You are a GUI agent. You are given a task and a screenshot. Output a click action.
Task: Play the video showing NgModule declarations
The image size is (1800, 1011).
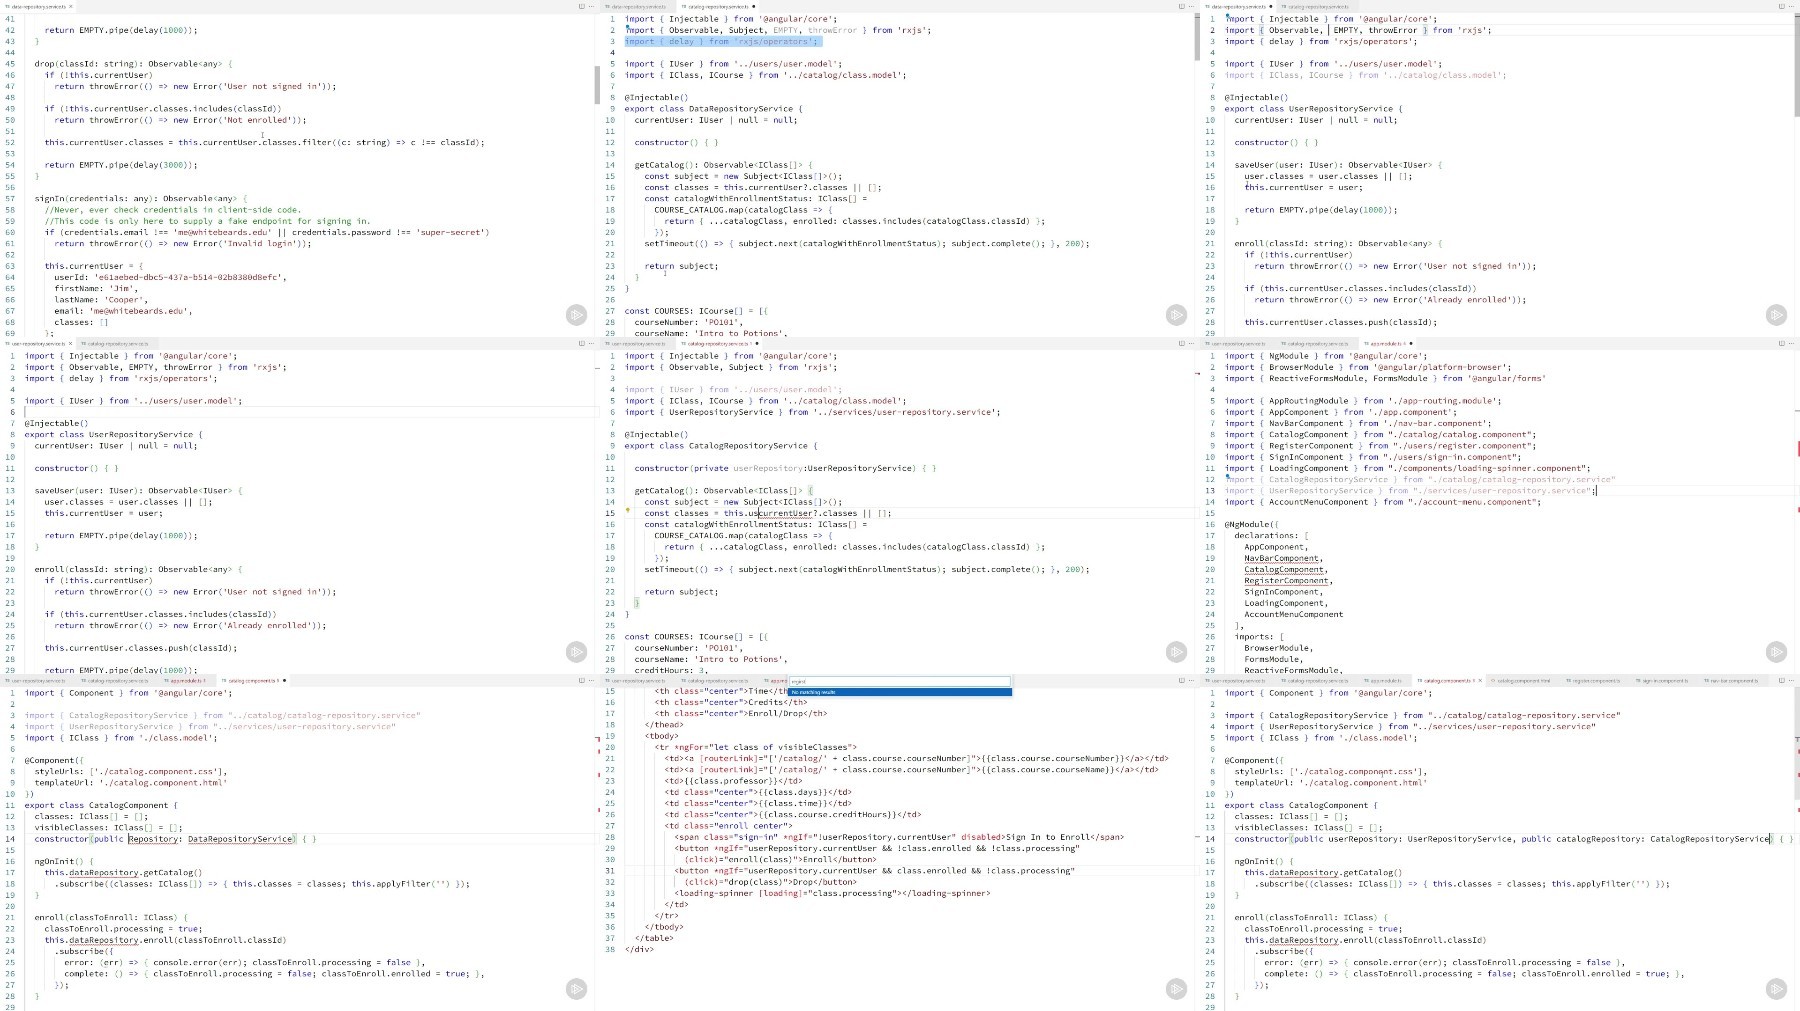(1776, 652)
